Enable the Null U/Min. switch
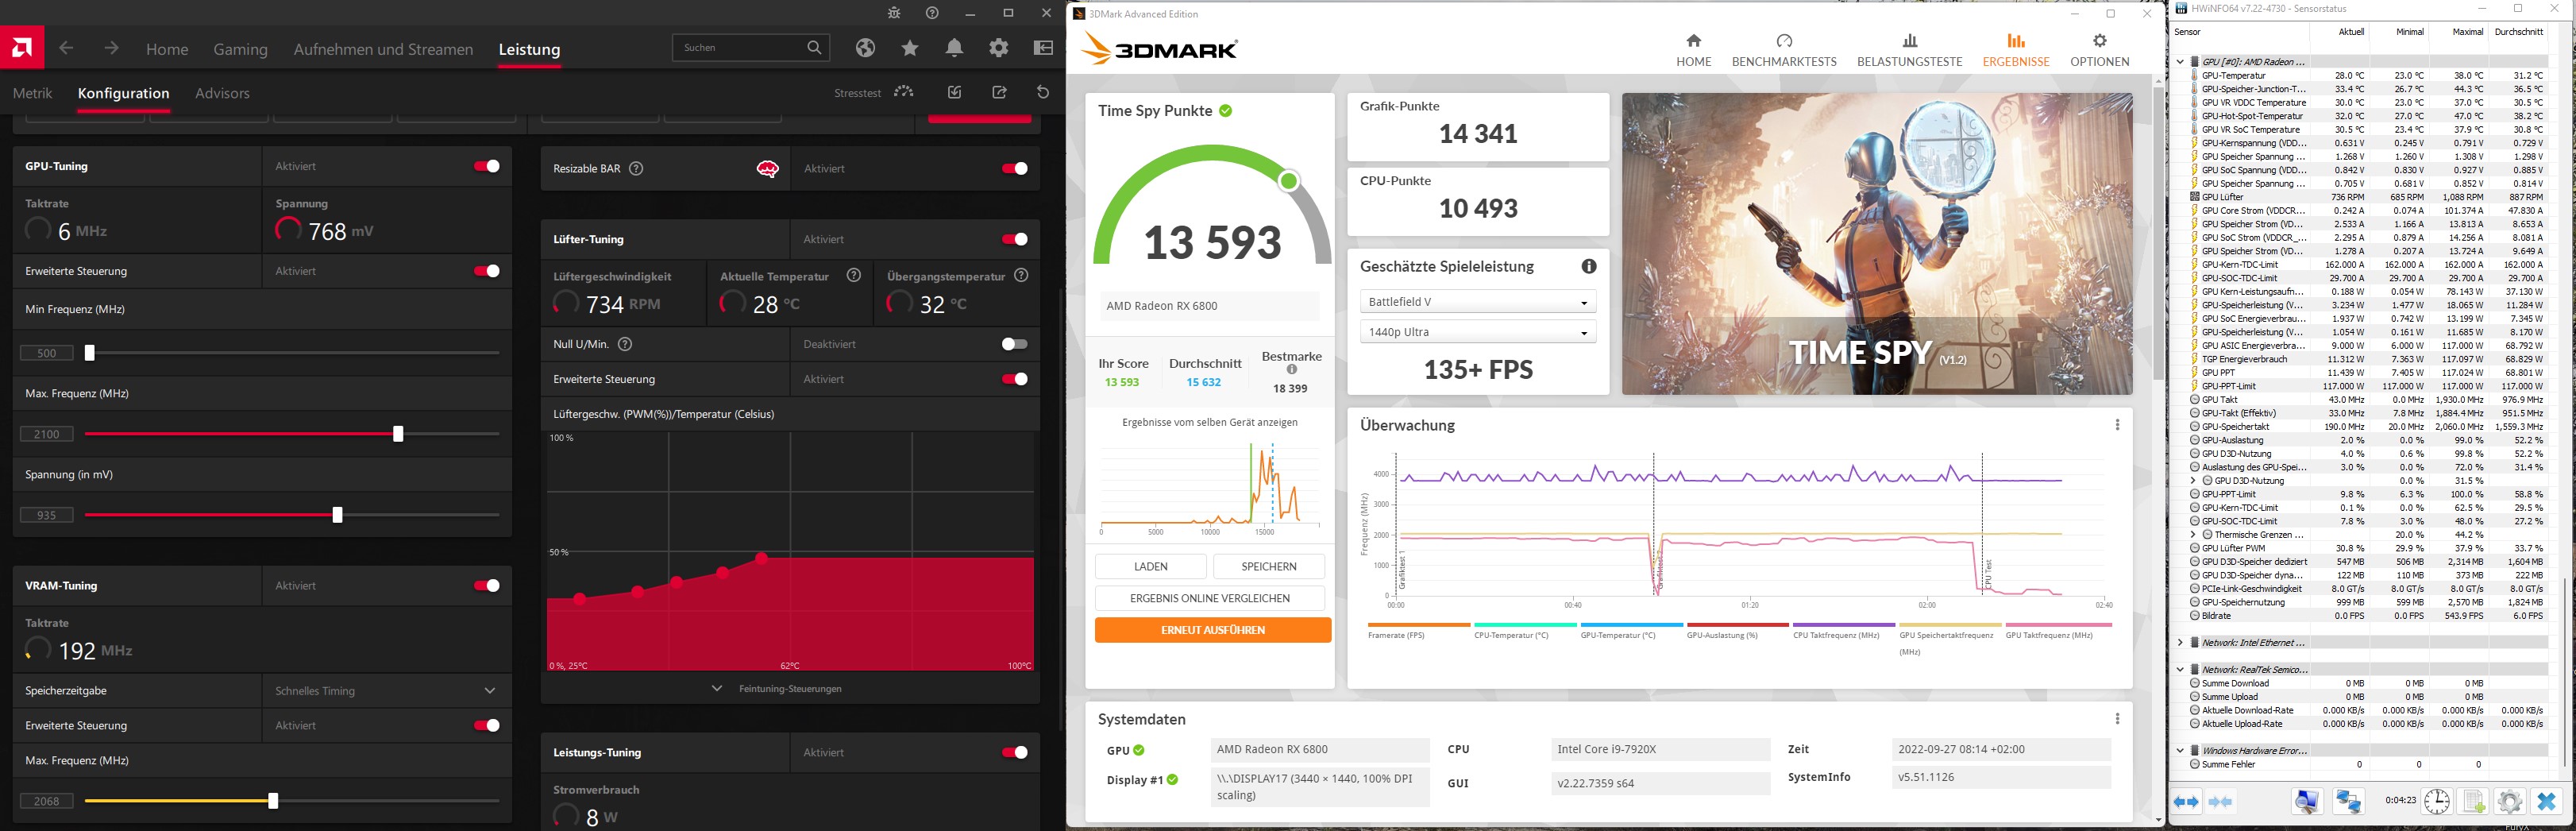2576x831 pixels. pos(1015,344)
